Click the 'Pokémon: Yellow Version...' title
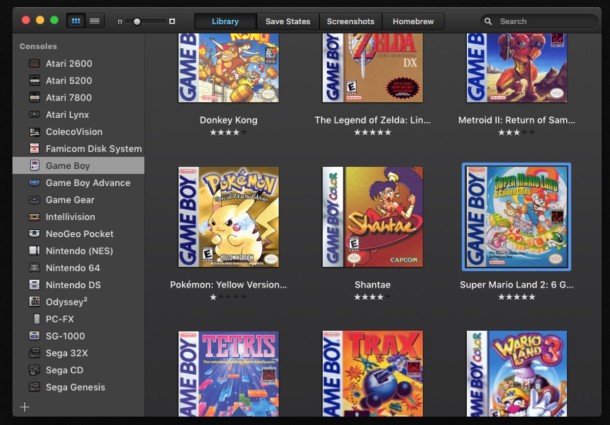 pos(228,285)
